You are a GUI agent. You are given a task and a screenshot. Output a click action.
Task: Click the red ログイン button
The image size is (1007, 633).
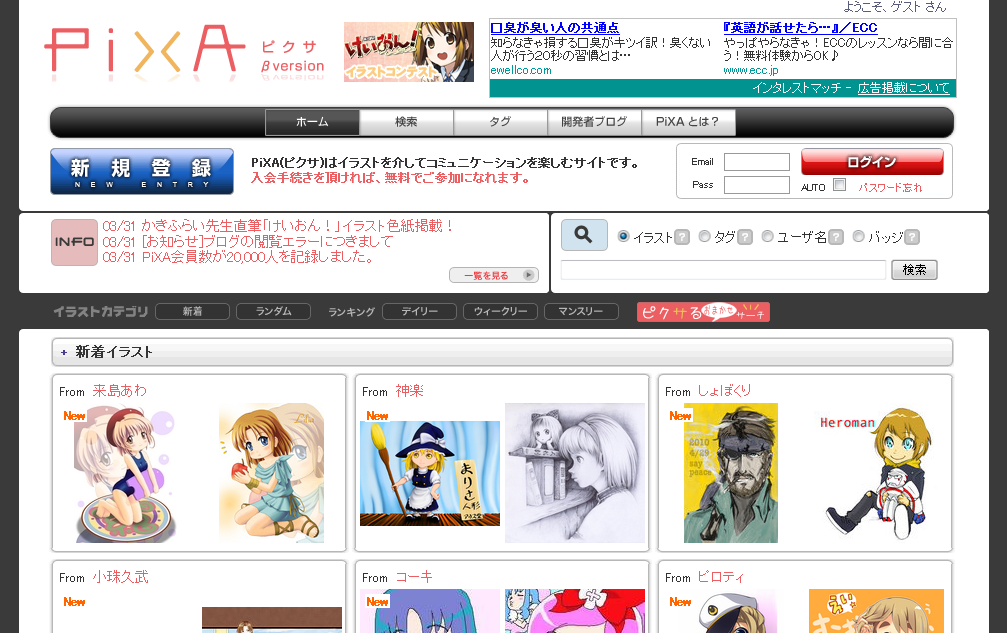pos(872,162)
